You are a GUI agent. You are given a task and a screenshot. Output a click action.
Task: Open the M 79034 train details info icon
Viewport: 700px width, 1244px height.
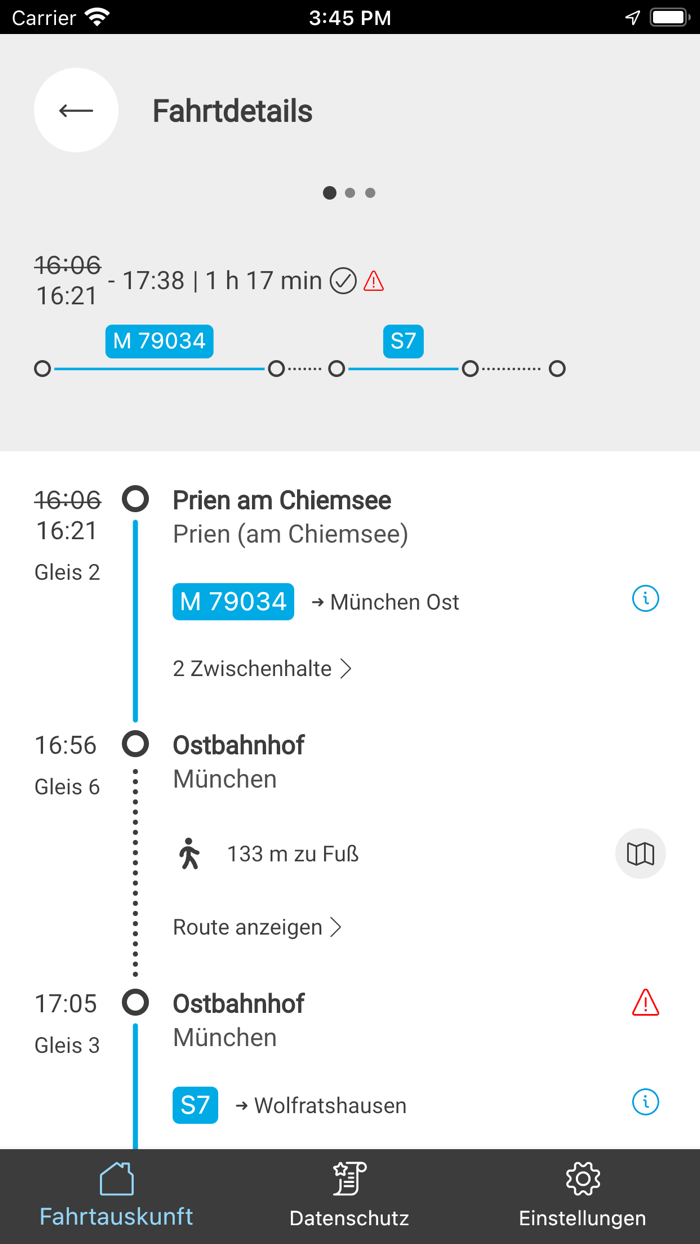point(646,598)
